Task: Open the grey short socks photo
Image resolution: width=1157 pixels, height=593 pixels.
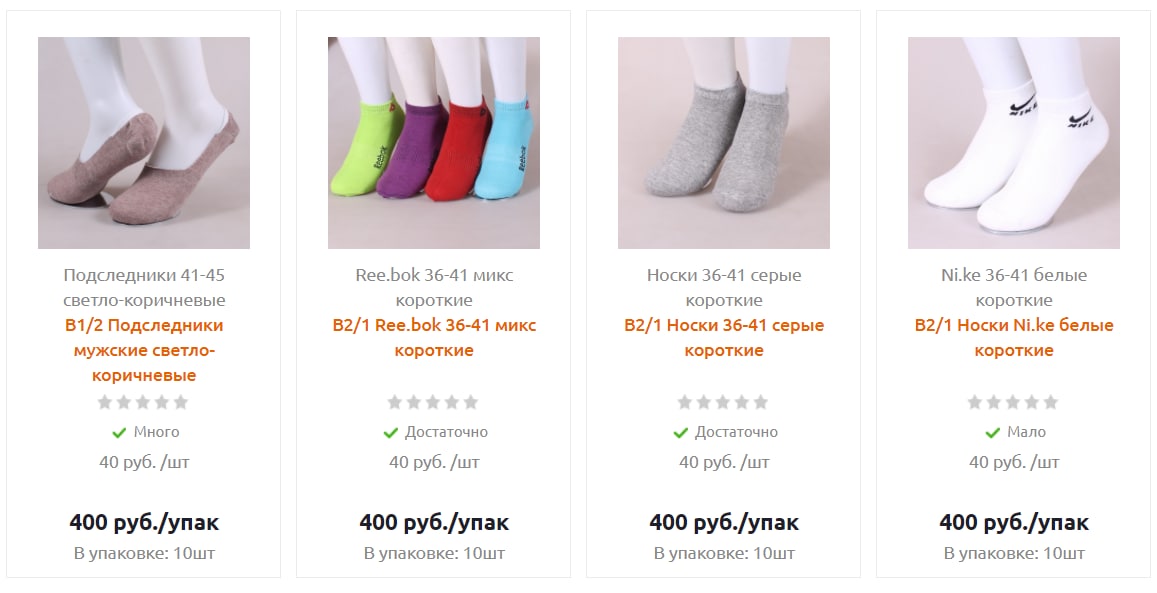Action: (x=724, y=143)
